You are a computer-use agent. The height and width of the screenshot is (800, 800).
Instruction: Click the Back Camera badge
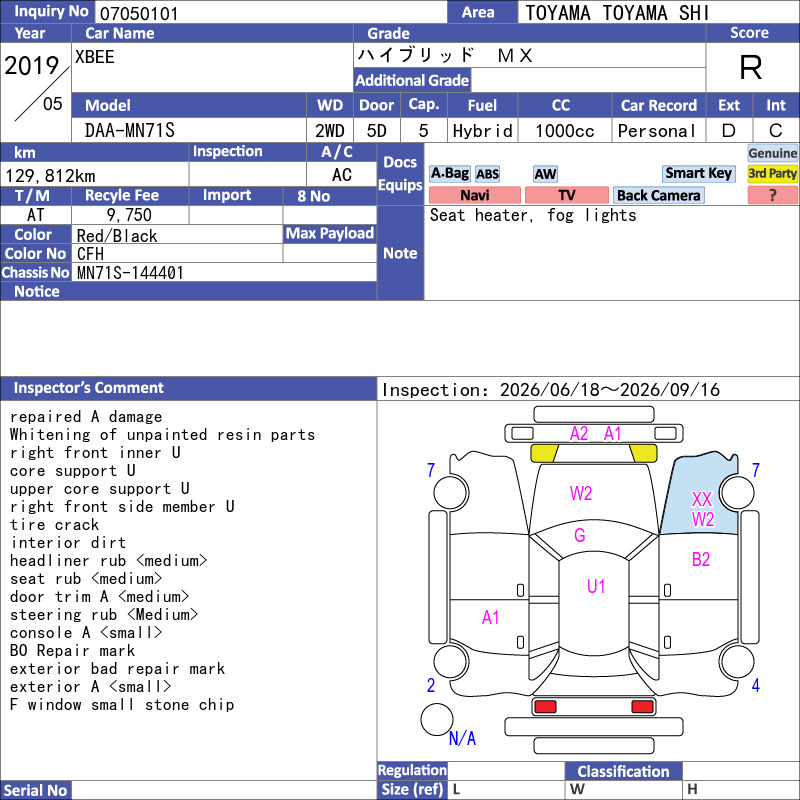(x=658, y=195)
